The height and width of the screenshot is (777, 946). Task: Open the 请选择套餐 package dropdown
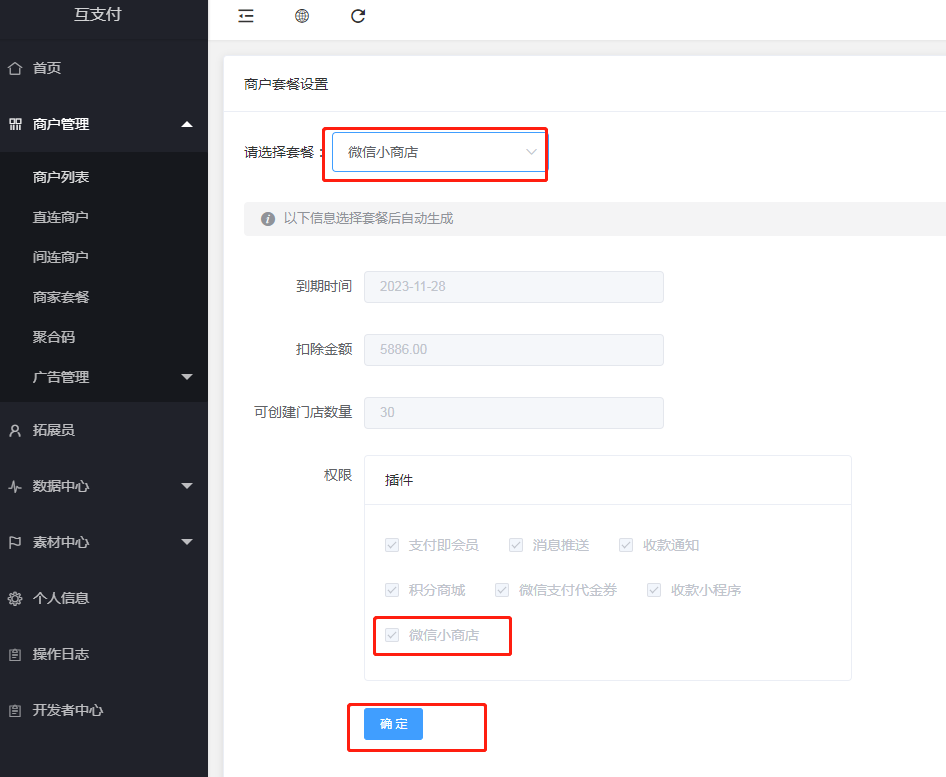tap(439, 152)
